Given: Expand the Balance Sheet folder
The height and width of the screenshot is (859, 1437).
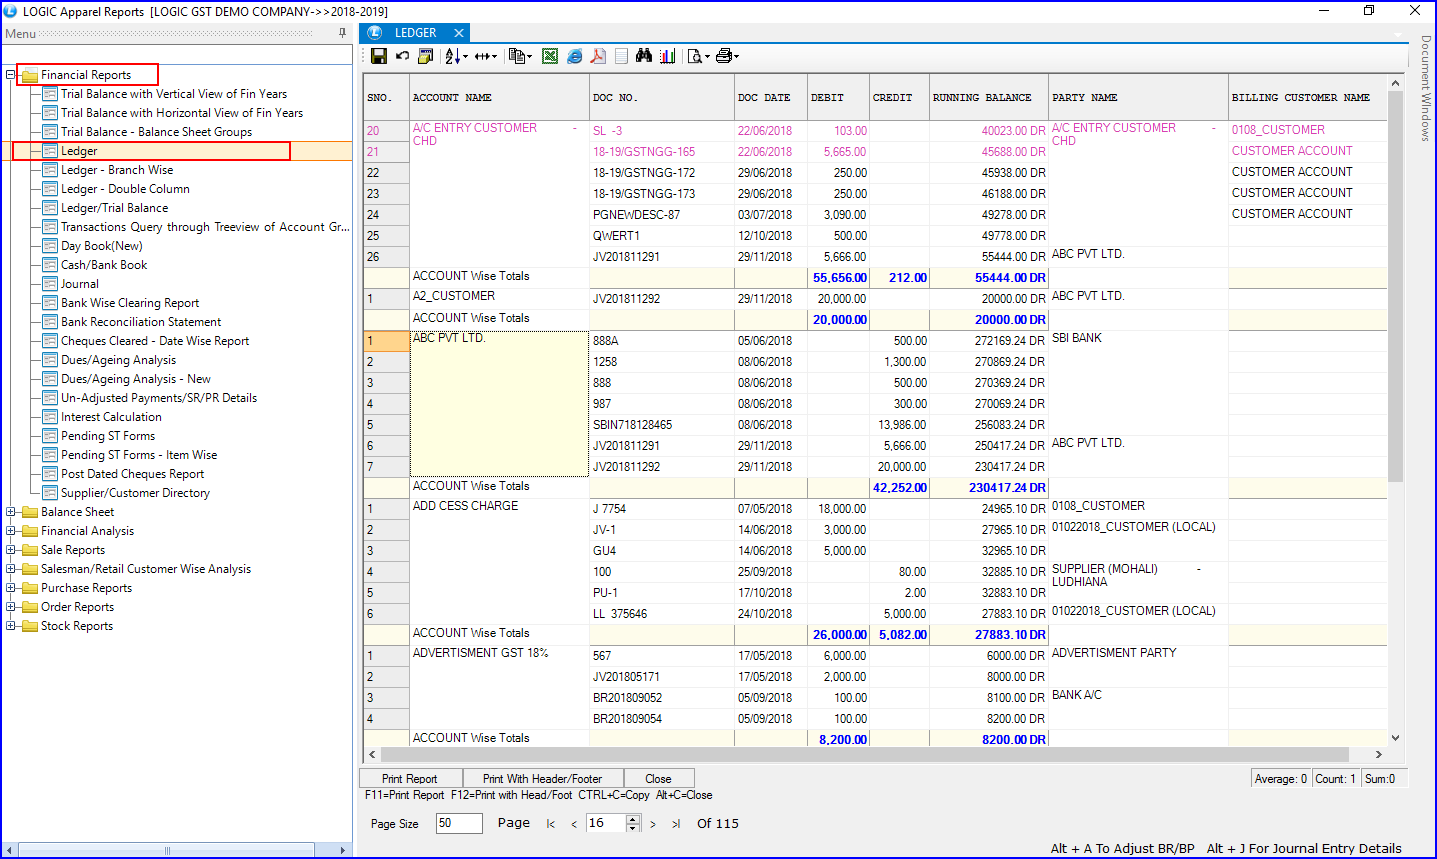Looking at the screenshot, I should pos(10,512).
